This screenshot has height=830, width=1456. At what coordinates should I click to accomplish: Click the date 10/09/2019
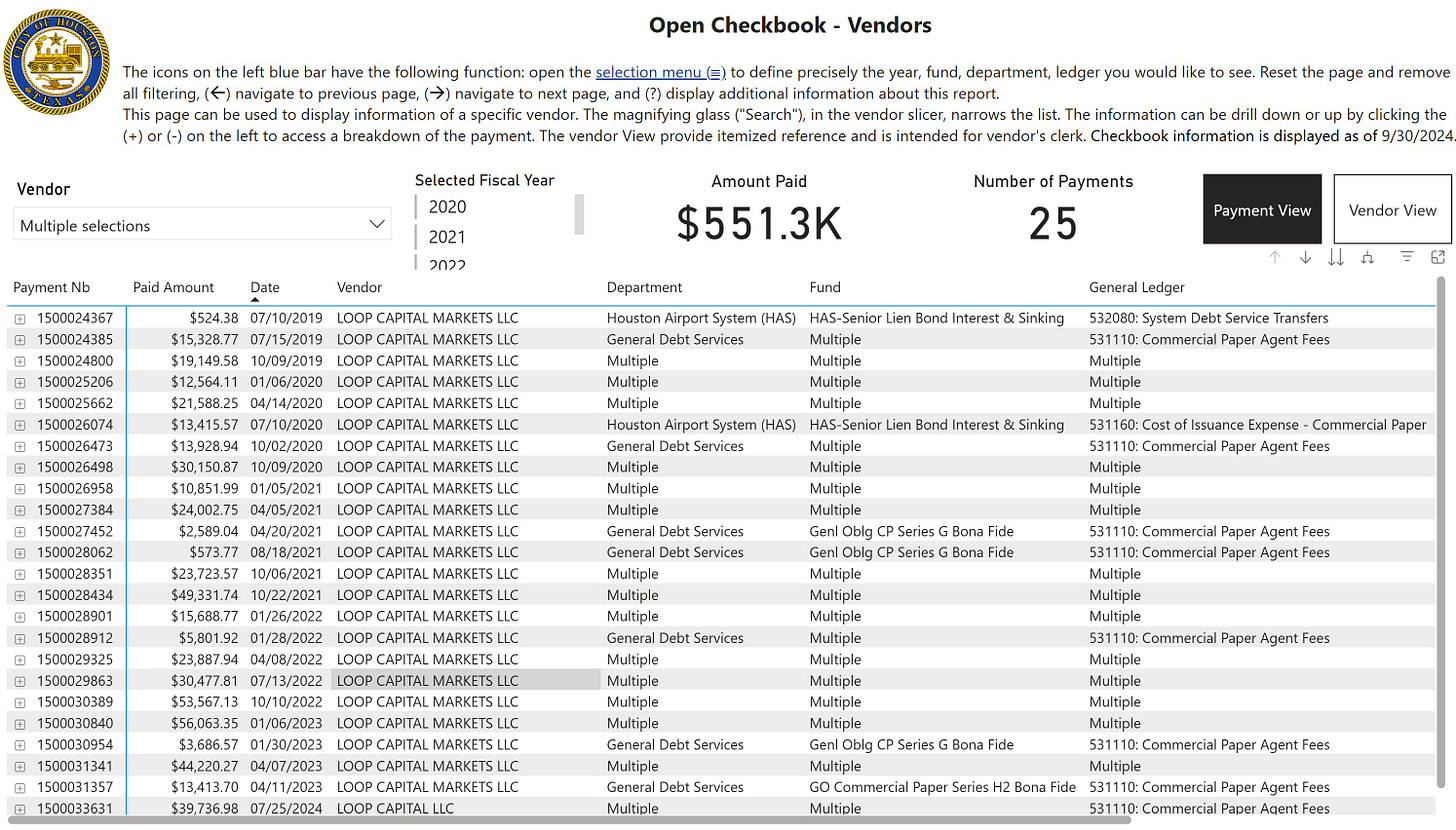[x=287, y=361]
